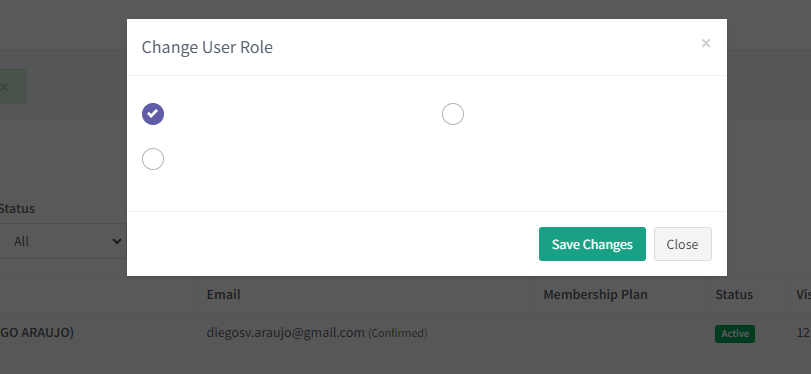Click the Status column header in the table
This screenshot has height=374, width=811.
[734, 295]
